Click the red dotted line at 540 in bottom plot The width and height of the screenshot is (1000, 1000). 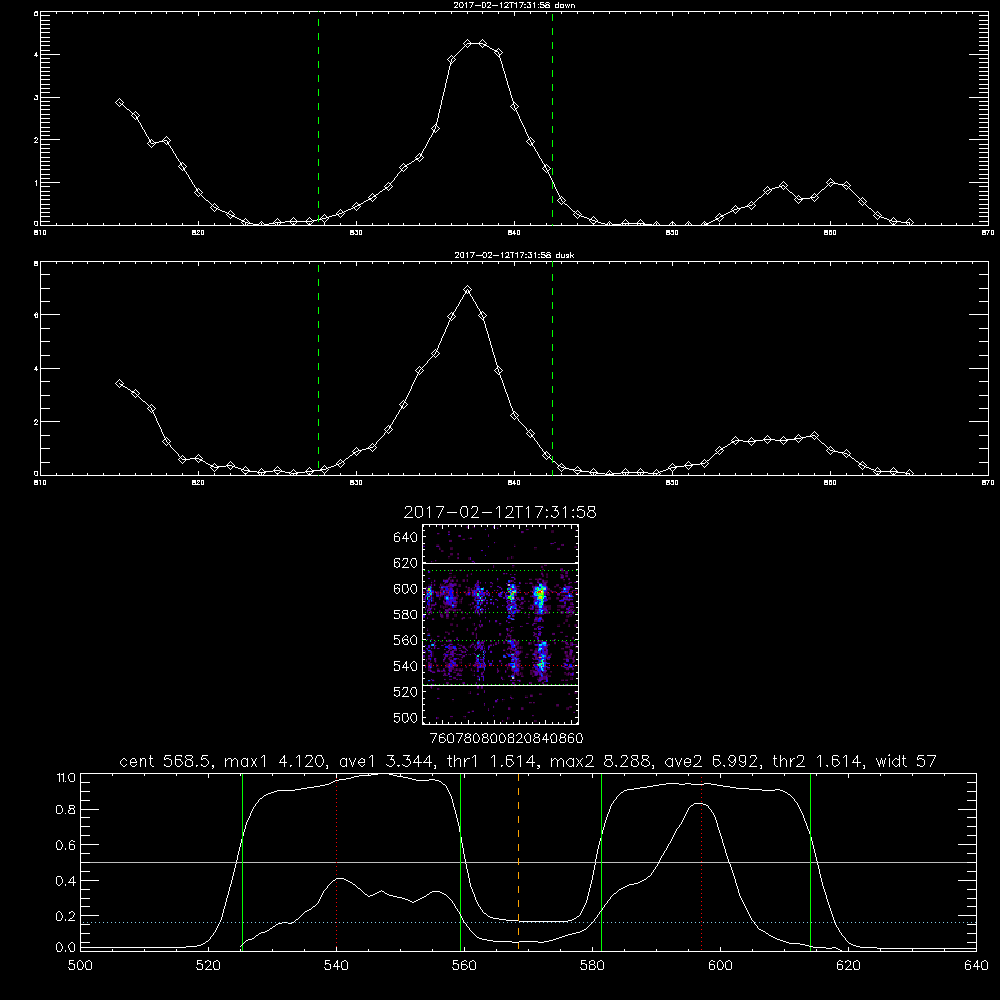point(336,861)
